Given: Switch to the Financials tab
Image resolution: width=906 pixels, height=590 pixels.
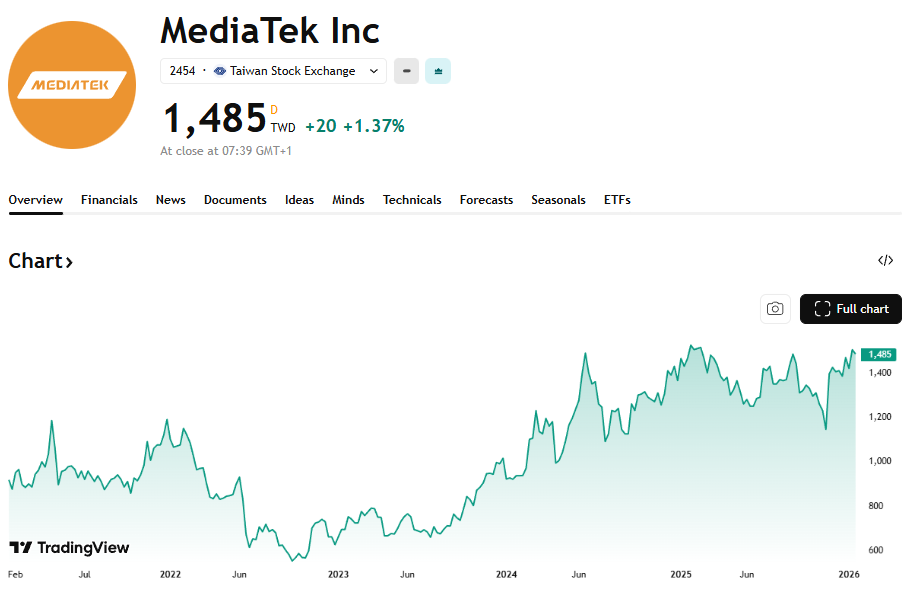Looking at the screenshot, I should 109,200.
